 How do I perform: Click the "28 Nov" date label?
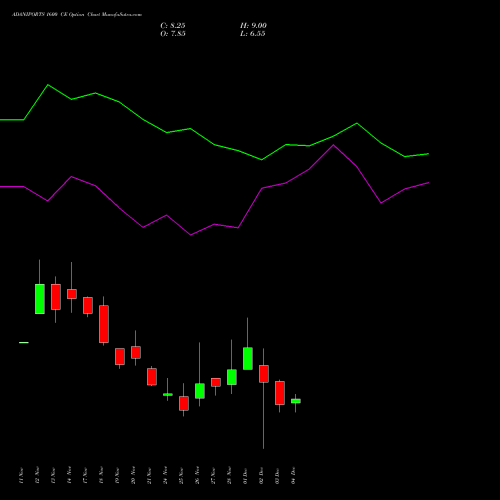coord(229,475)
